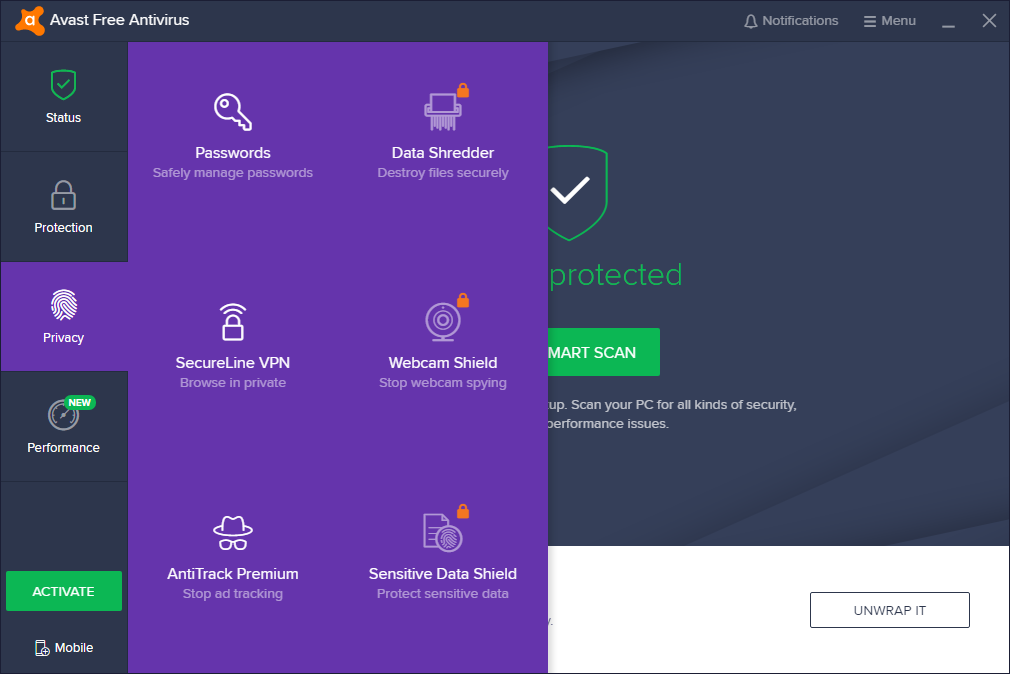1010x674 pixels.
Task: Click the green shield Status icon
Action: (x=64, y=85)
